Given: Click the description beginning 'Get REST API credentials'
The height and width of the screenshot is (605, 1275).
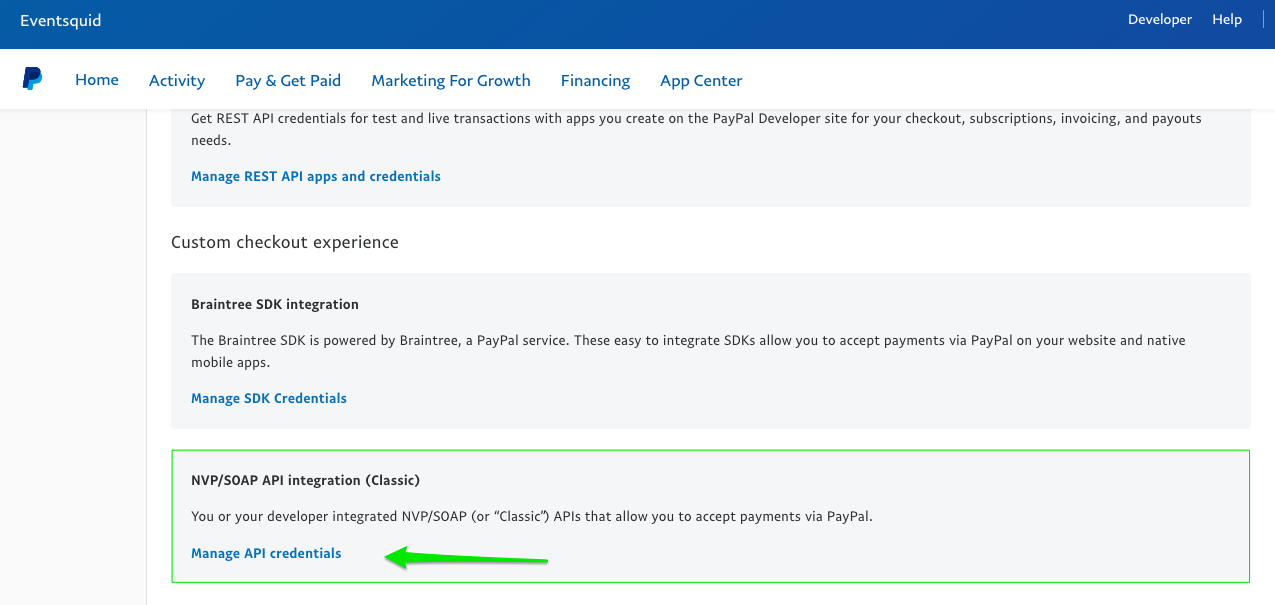Looking at the screenshot, I should pyautogui.click(x=696, y=129).
